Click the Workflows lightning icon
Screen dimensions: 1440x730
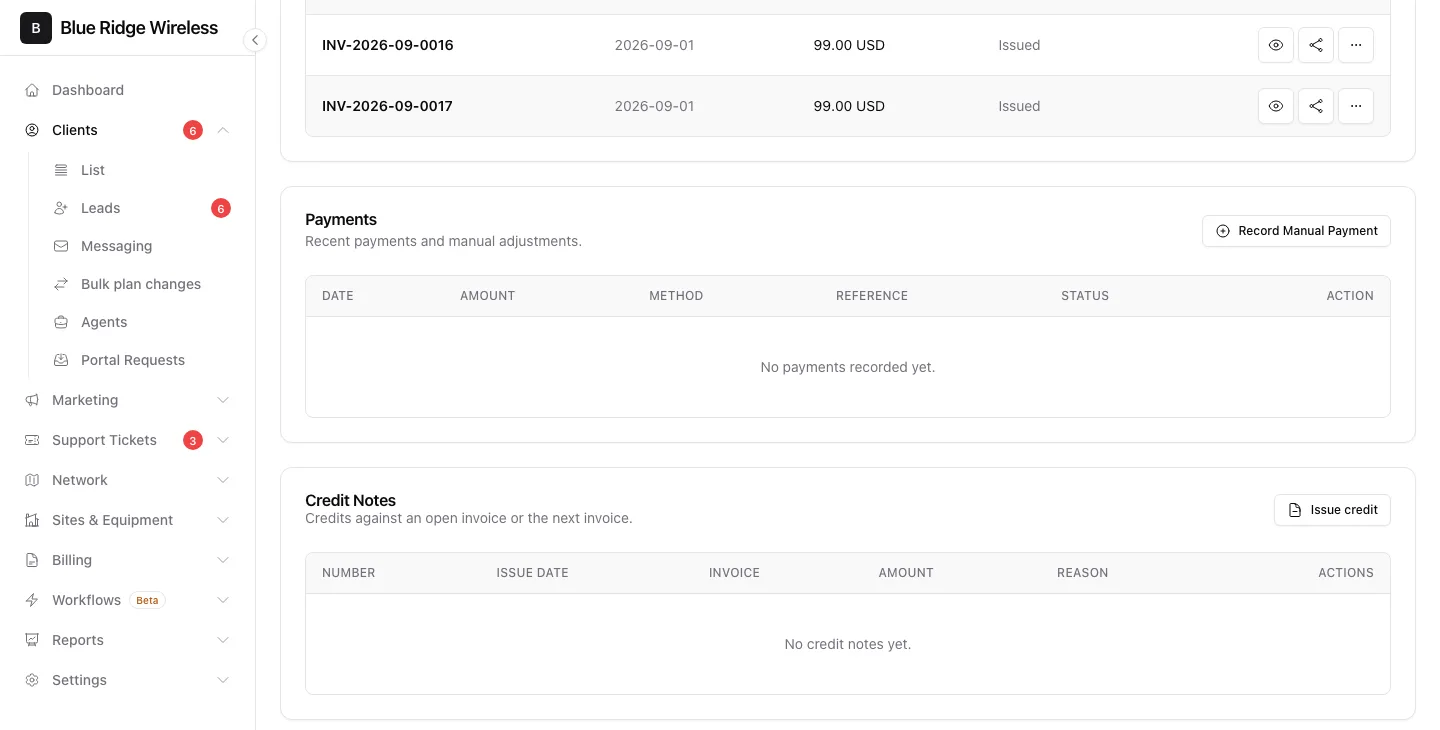[32, 600]
